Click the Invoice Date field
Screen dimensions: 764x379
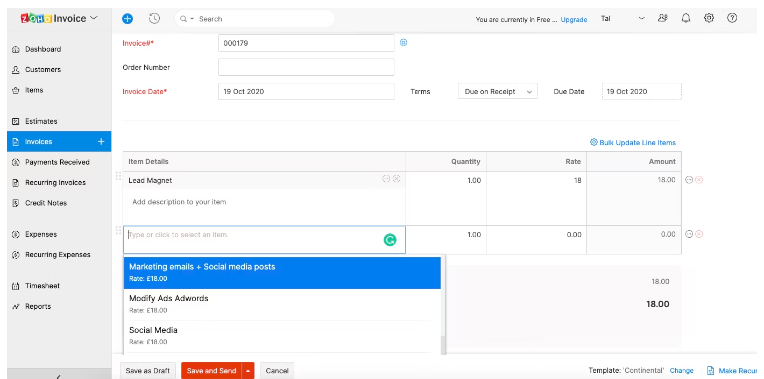[306, 92]
